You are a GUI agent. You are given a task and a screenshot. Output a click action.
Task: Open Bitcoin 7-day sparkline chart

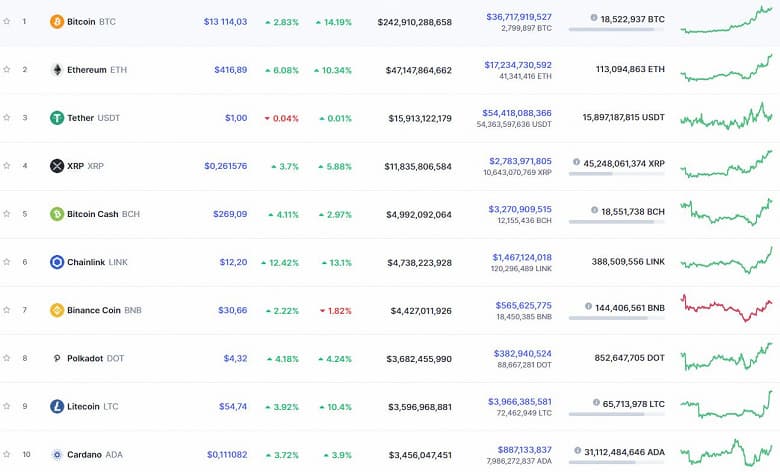click(x=726, y=20)
